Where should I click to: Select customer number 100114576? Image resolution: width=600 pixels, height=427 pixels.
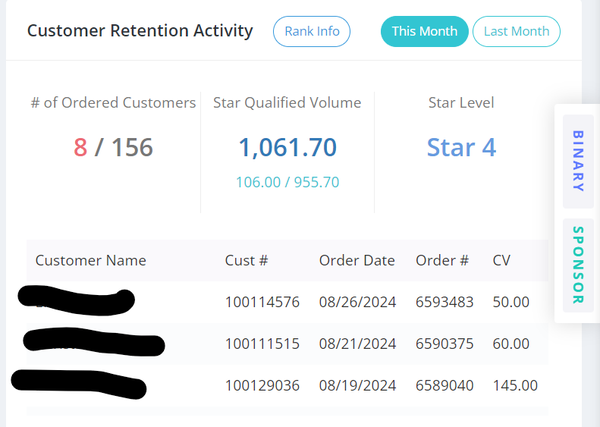coord(263,301)
